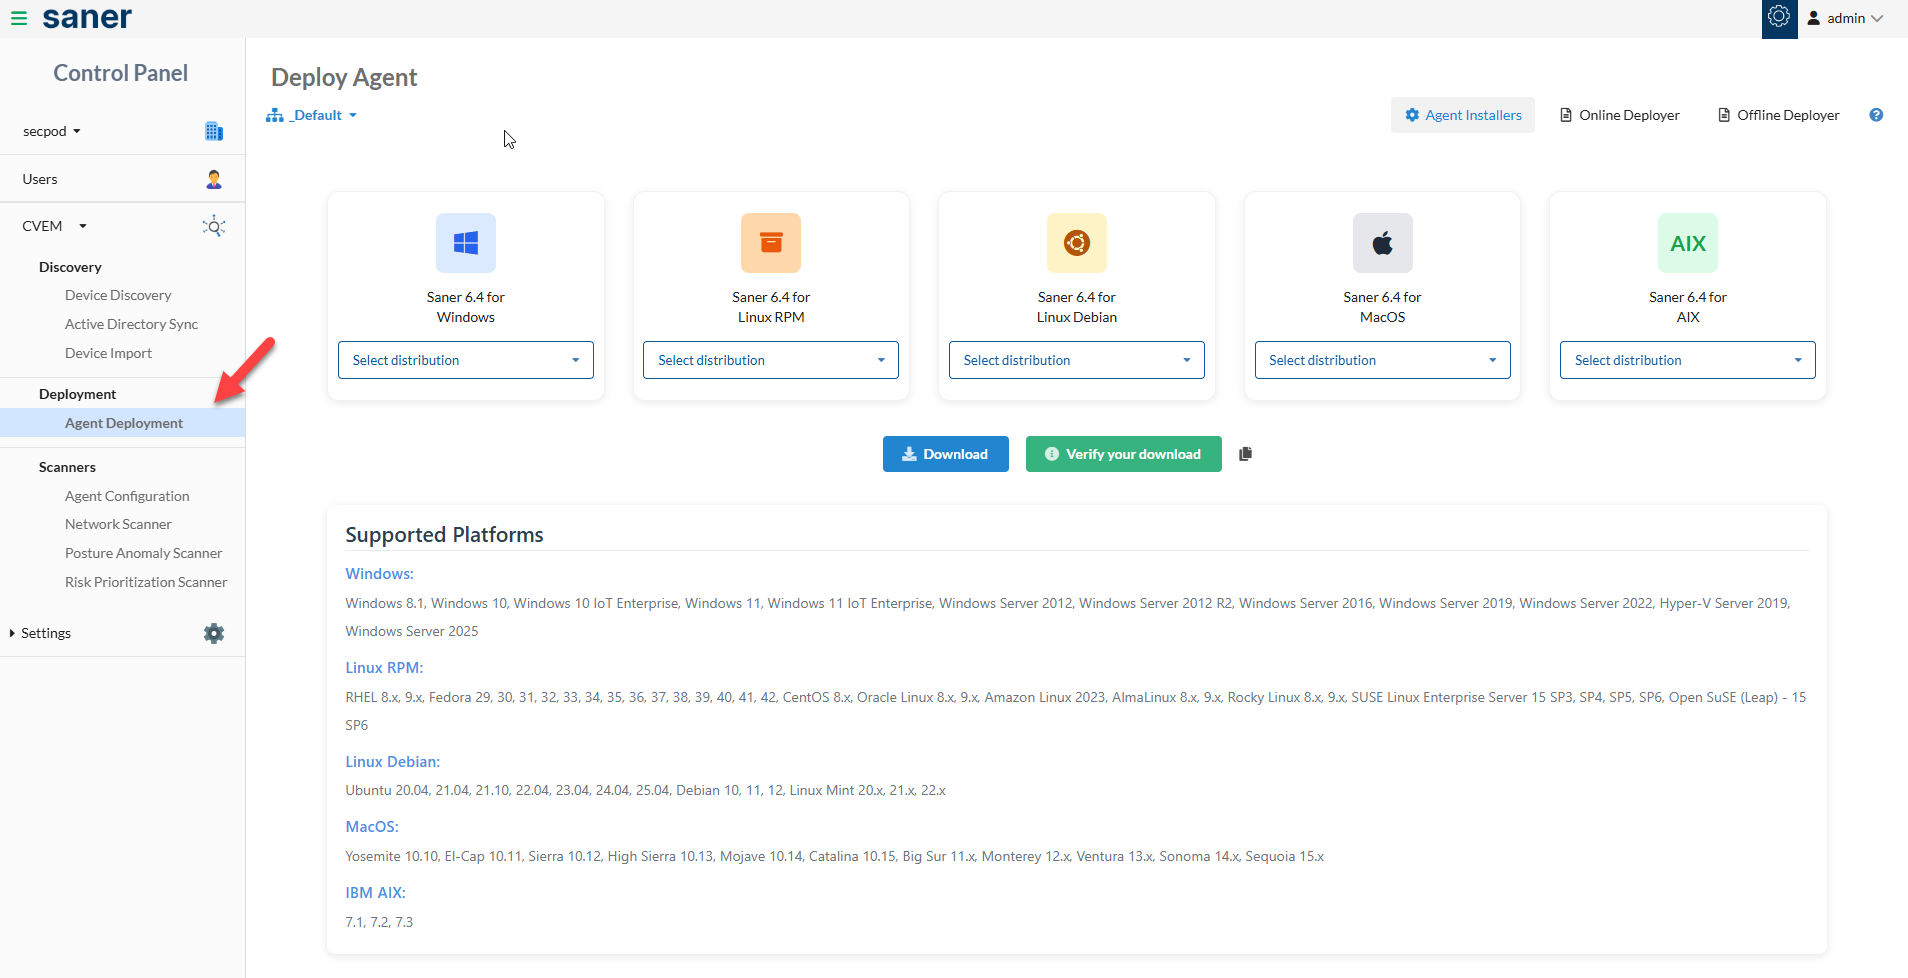Image resolution: width=1908 pixels, height=978 pixels.
Task: Click the settings gear in the top bar
Action: click(x=1779, y=17)
